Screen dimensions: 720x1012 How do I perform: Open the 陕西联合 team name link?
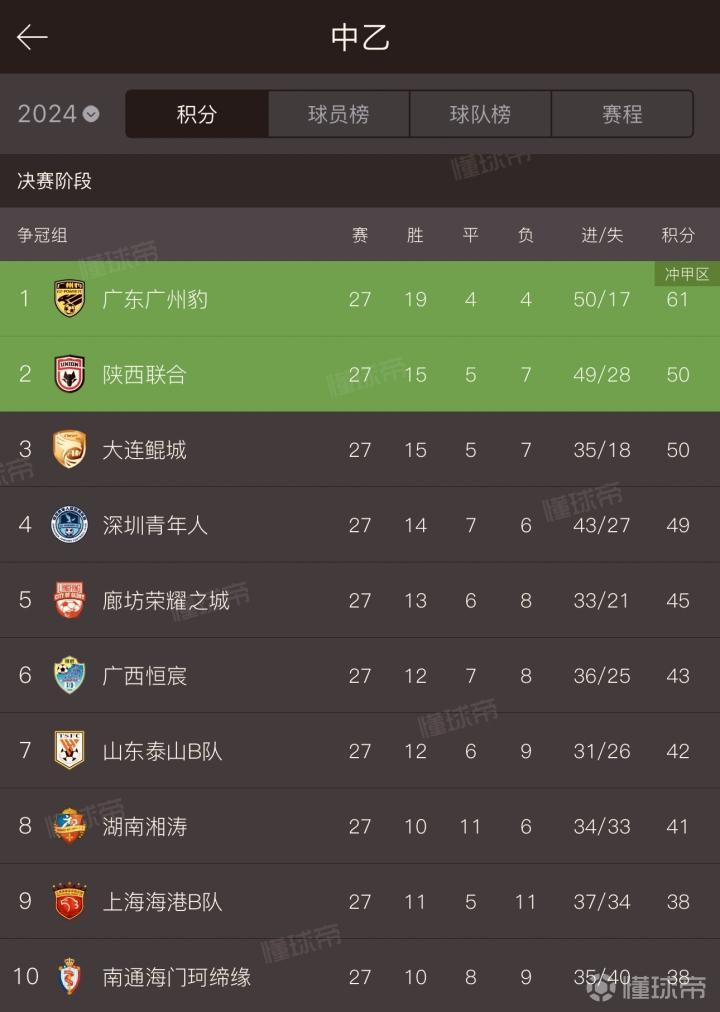point(145,374)
